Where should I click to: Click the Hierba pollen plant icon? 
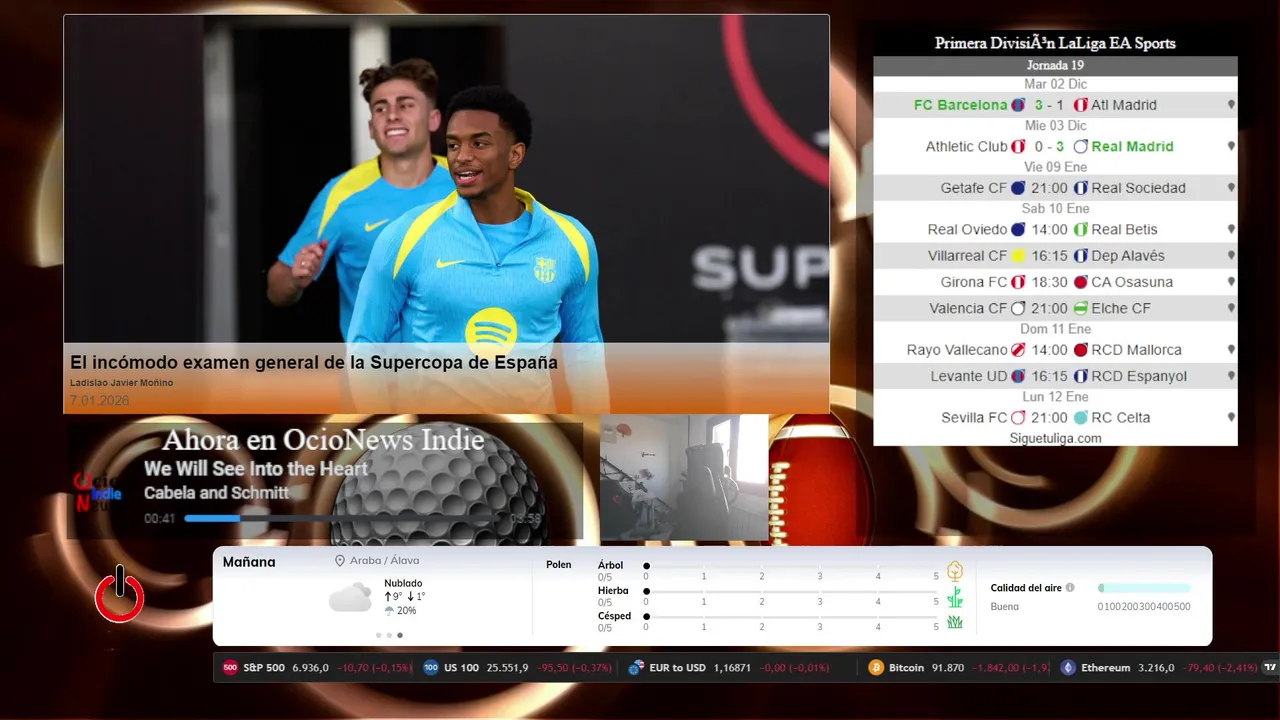pyautogui.click(x=955, y=597)
